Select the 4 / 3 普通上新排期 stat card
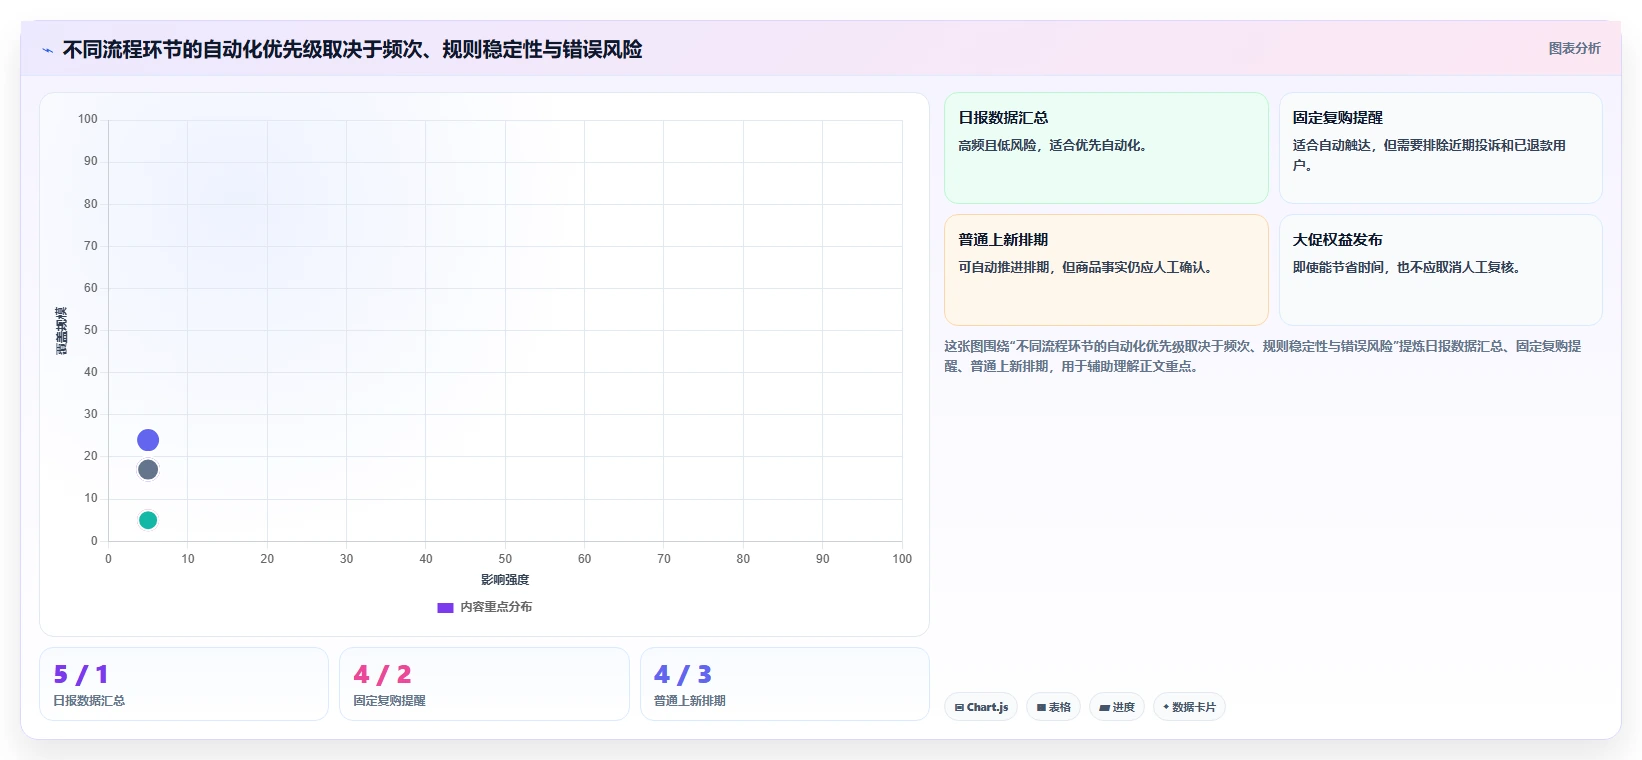Image resolution: width=1642 pixels, height=760 pixels. pyautogui.click(x=784, y=684)
